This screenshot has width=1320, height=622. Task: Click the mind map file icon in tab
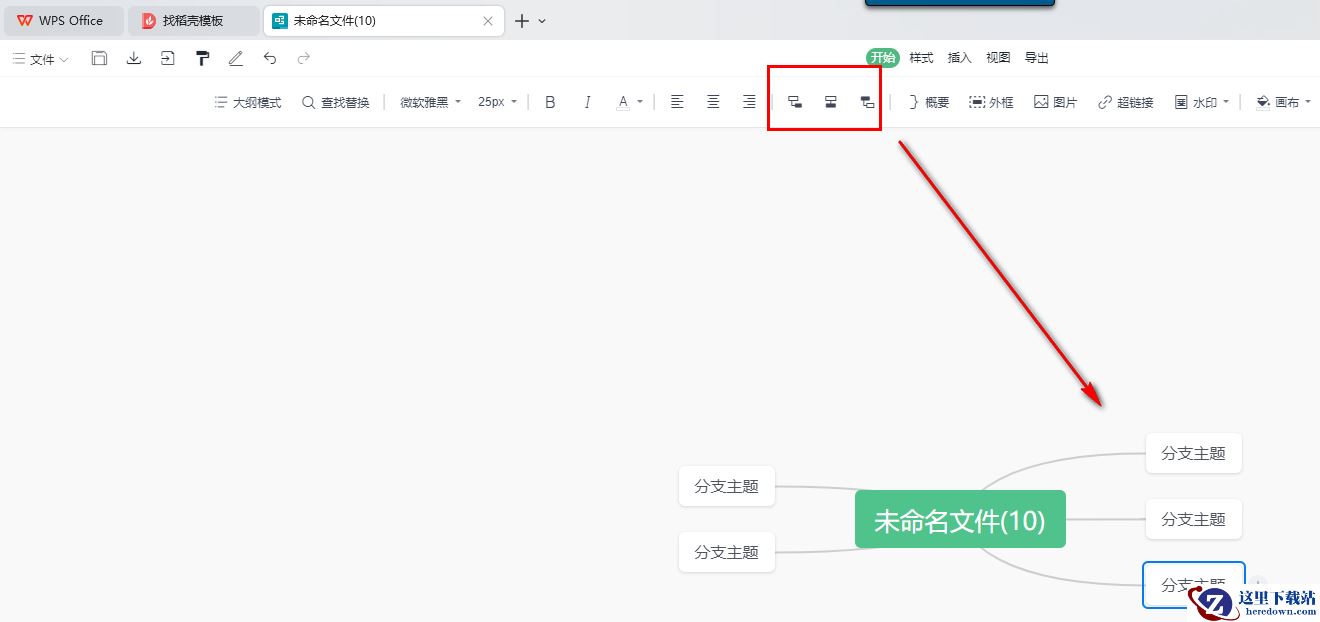[279, 20]
